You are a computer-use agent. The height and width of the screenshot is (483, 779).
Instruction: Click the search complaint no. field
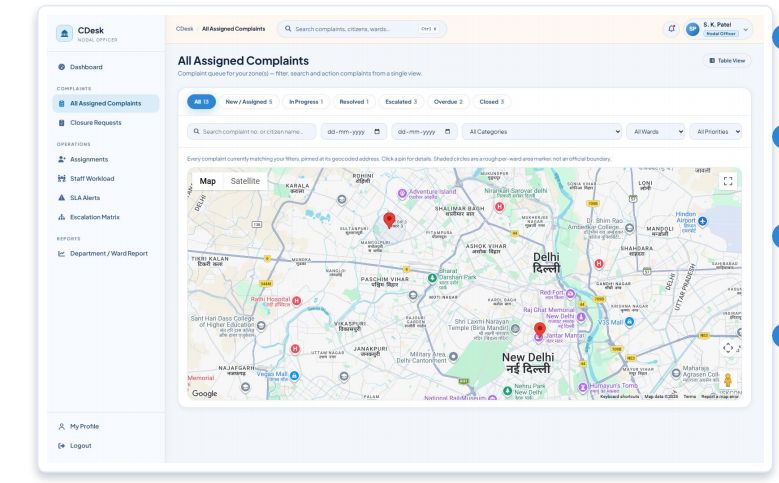coord(252,132)
